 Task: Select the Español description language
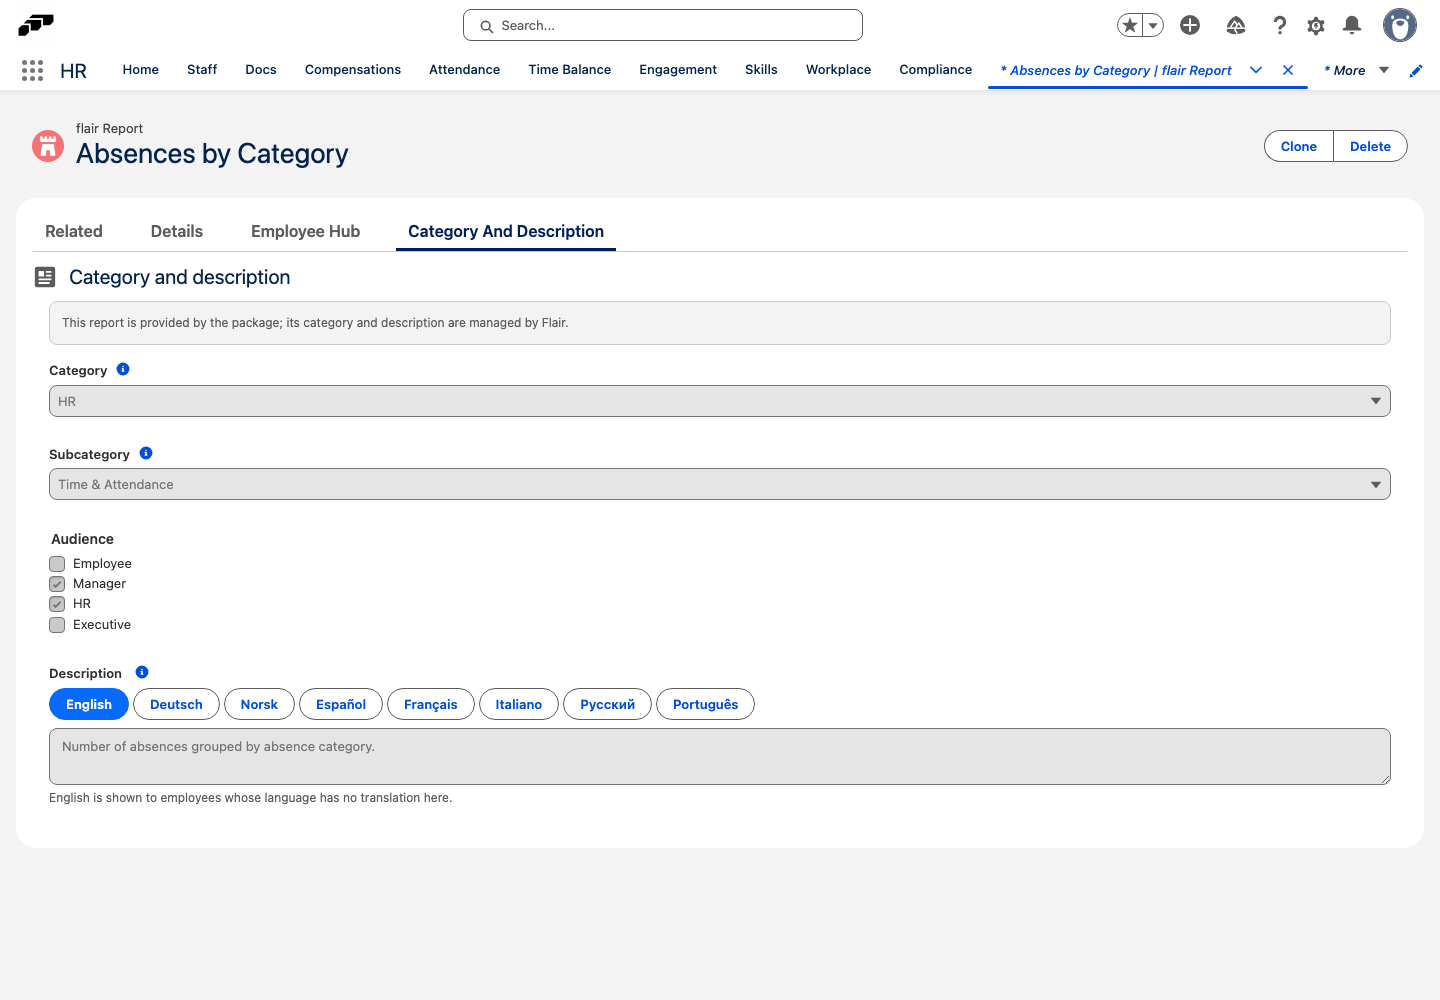click(341, 704)
